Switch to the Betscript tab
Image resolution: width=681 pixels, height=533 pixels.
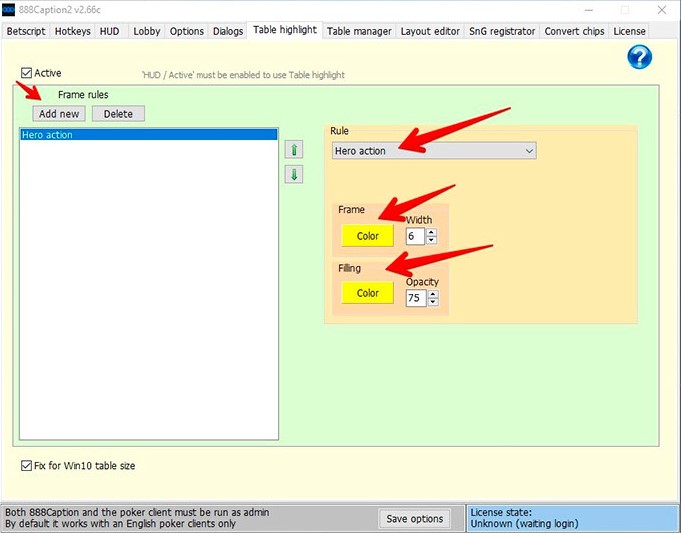pyautogui.click(x=26, y=31)
